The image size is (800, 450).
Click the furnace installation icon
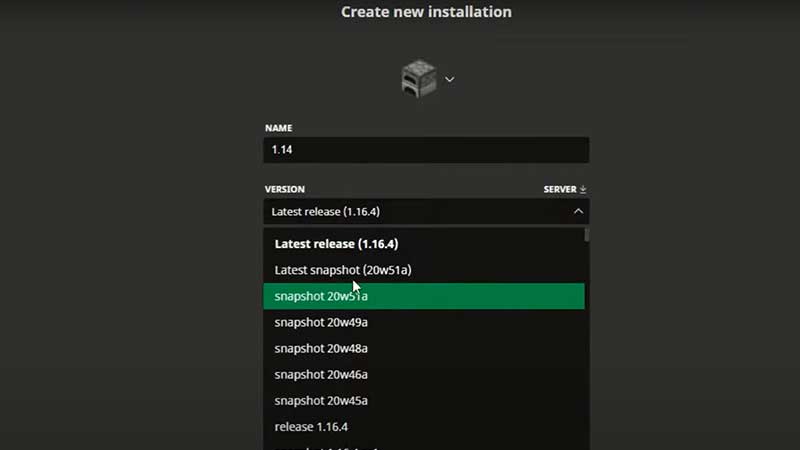pos(419,79)
